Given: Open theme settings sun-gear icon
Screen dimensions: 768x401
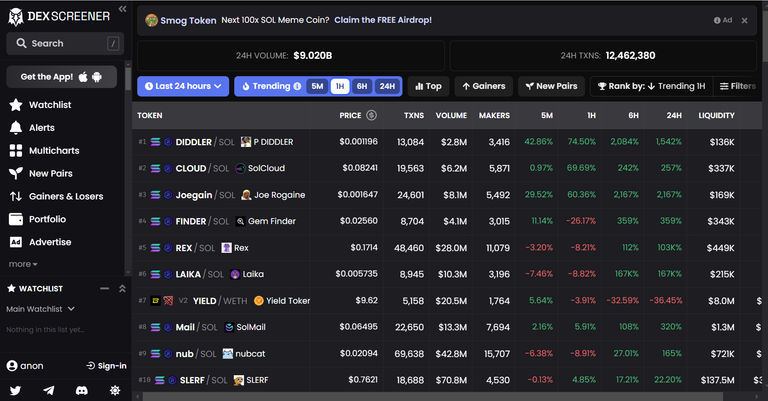Looking at the screenshot, I should pyautogui.click(x=115, y=390).
